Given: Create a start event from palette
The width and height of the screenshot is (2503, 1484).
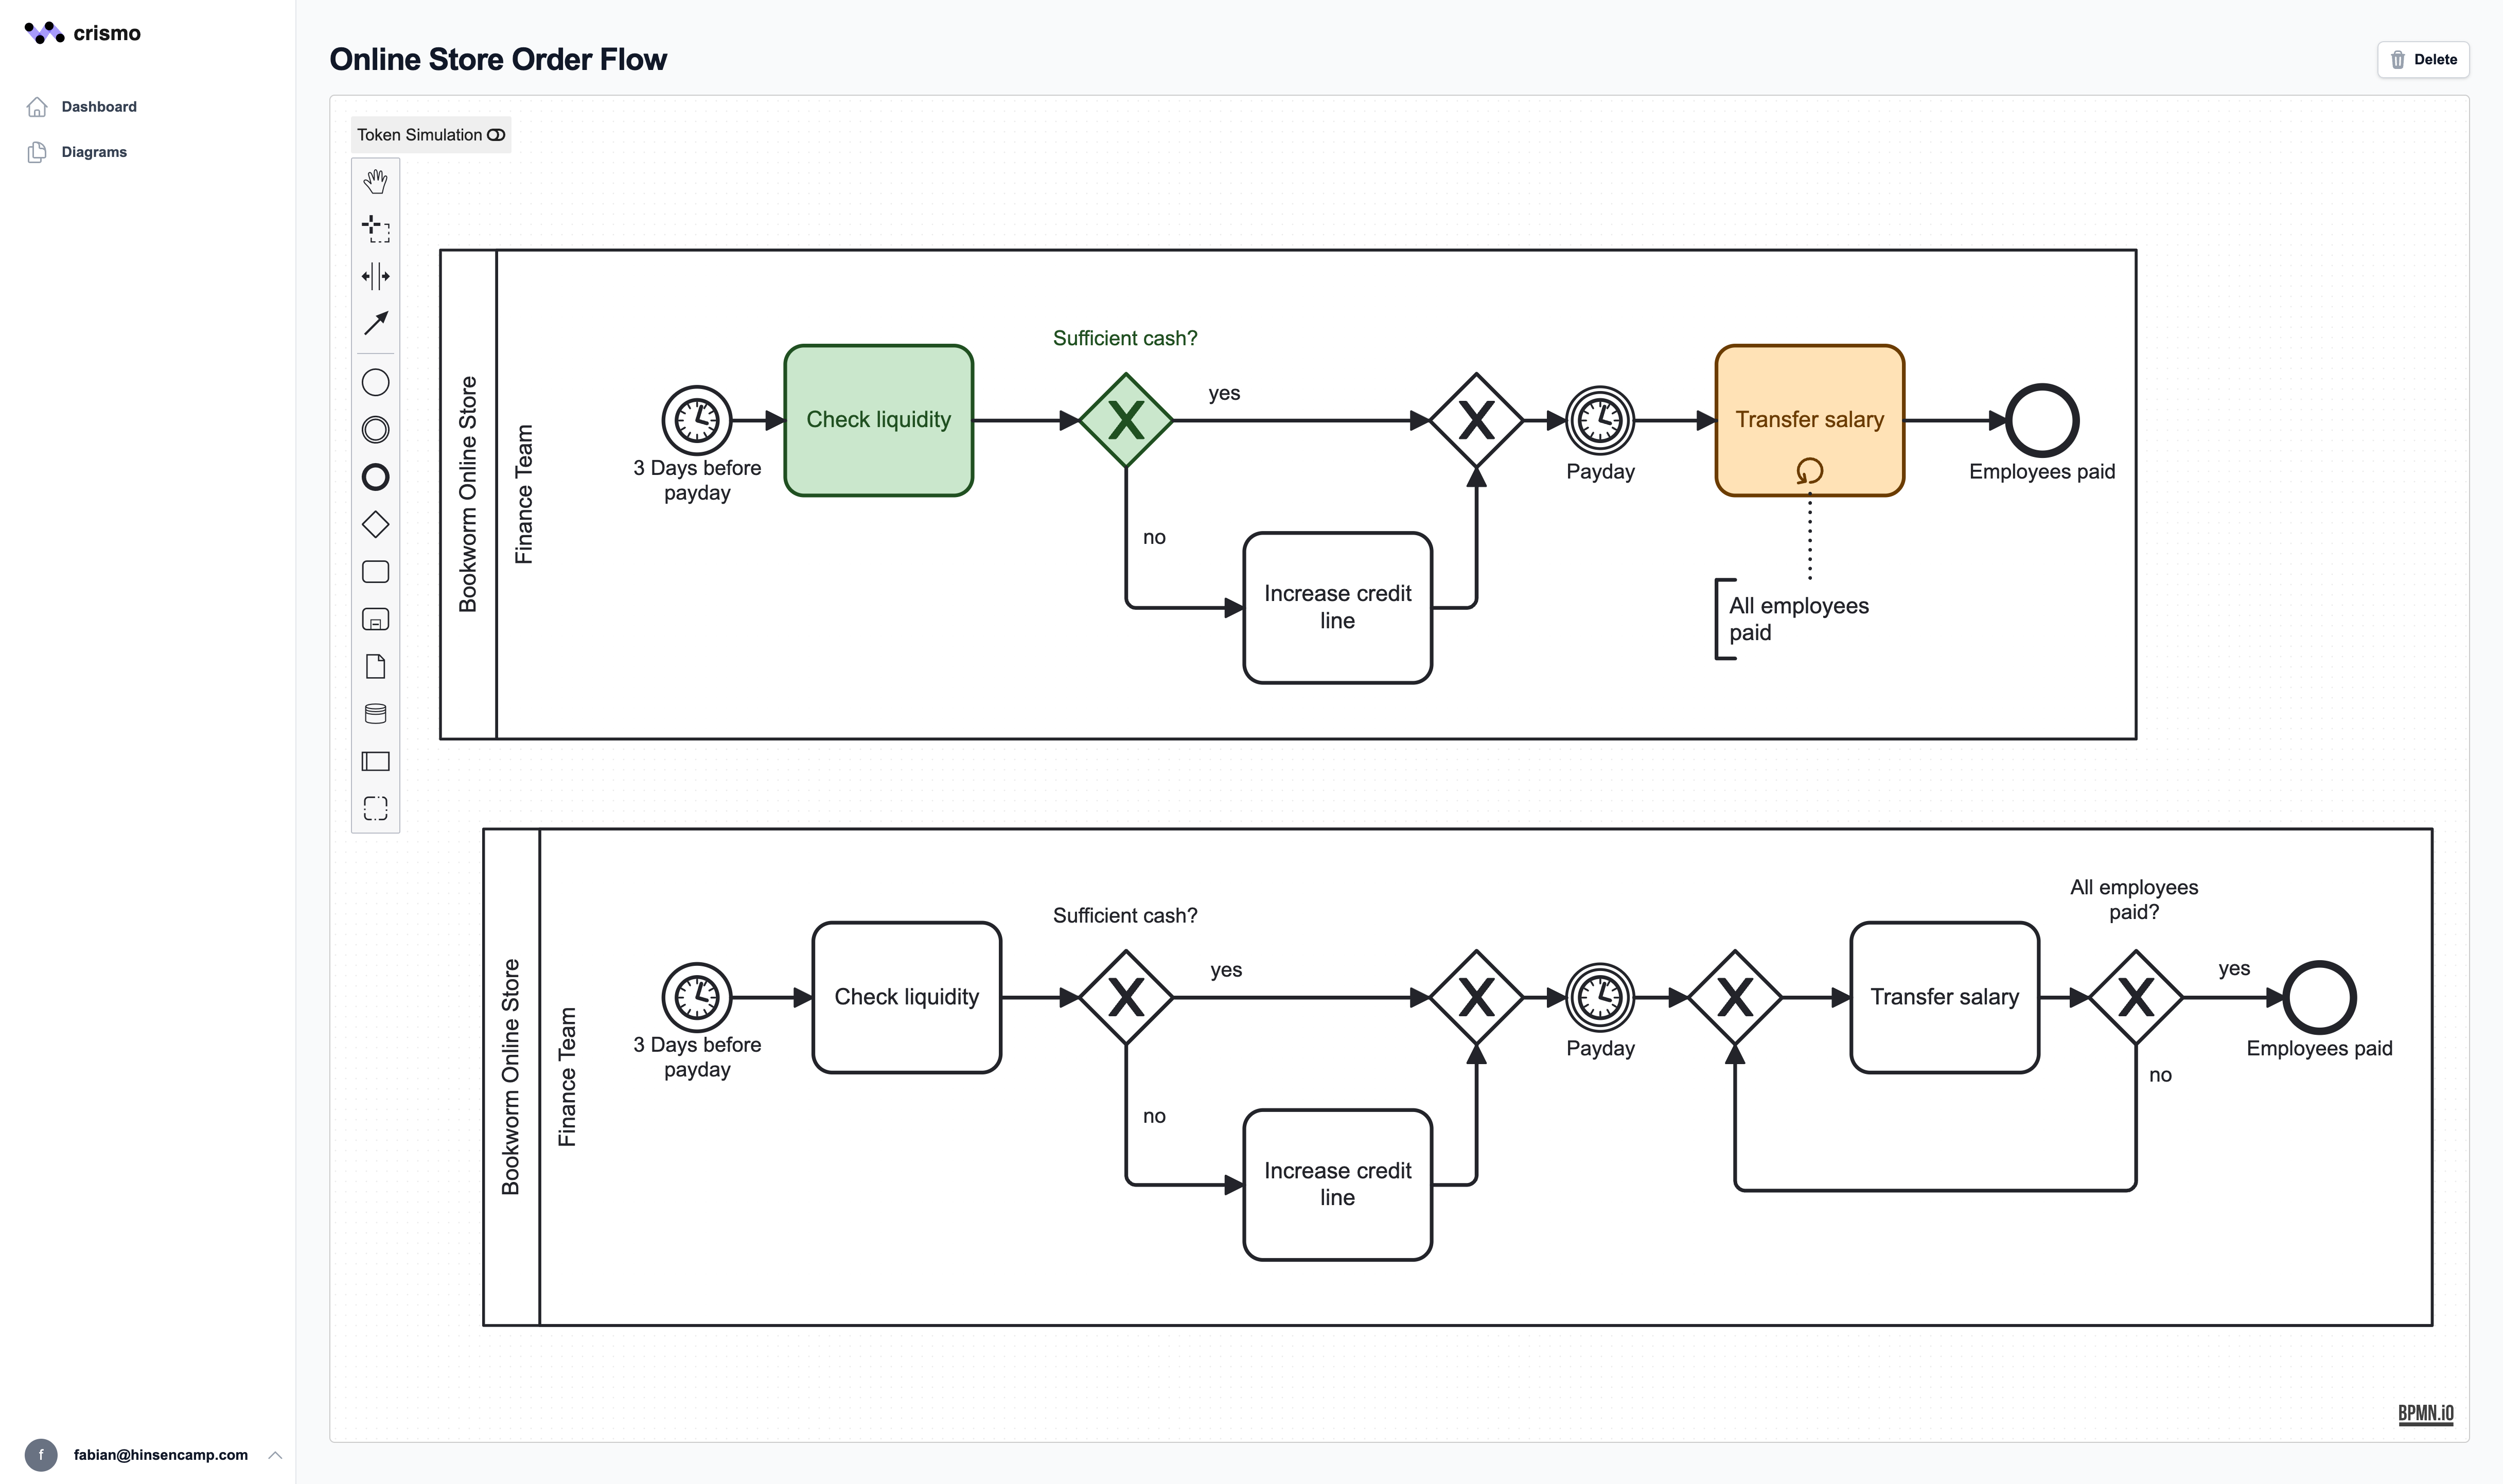Looking at the screenshot, I should (375, 382).
